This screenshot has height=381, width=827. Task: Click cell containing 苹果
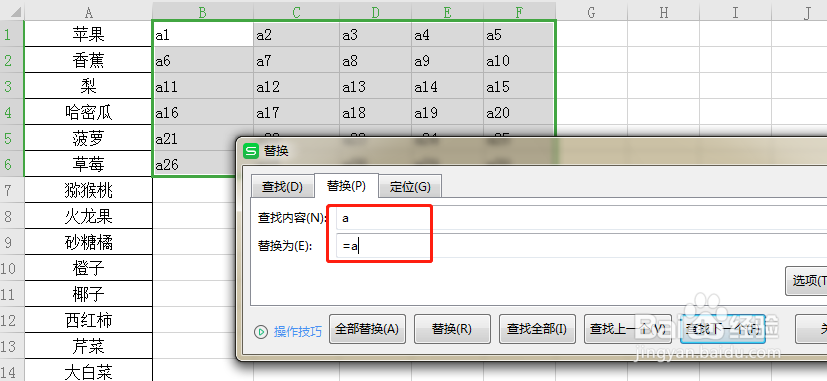tap(89, 34)
